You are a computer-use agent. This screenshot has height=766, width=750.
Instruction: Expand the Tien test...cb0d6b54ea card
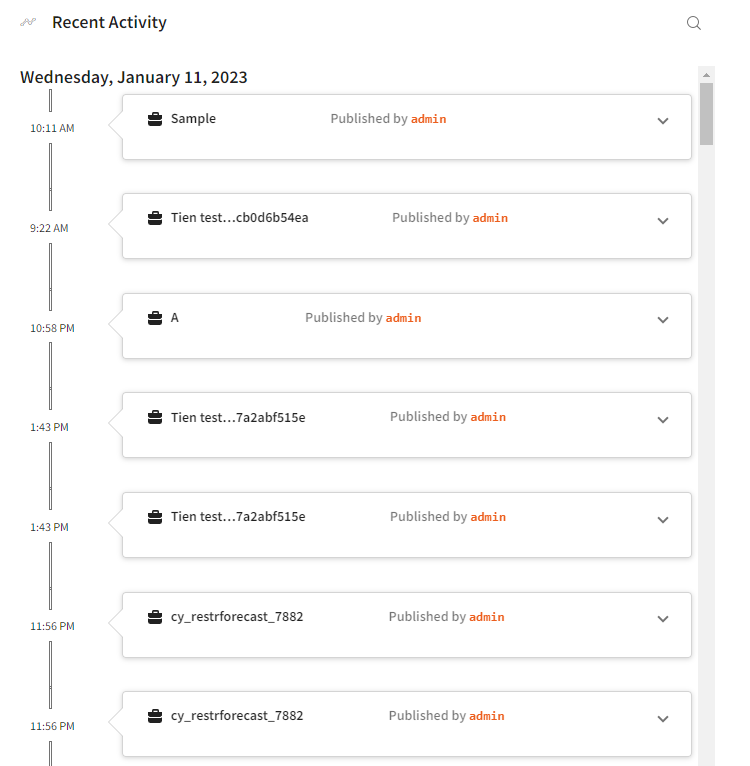click(662, 221)
